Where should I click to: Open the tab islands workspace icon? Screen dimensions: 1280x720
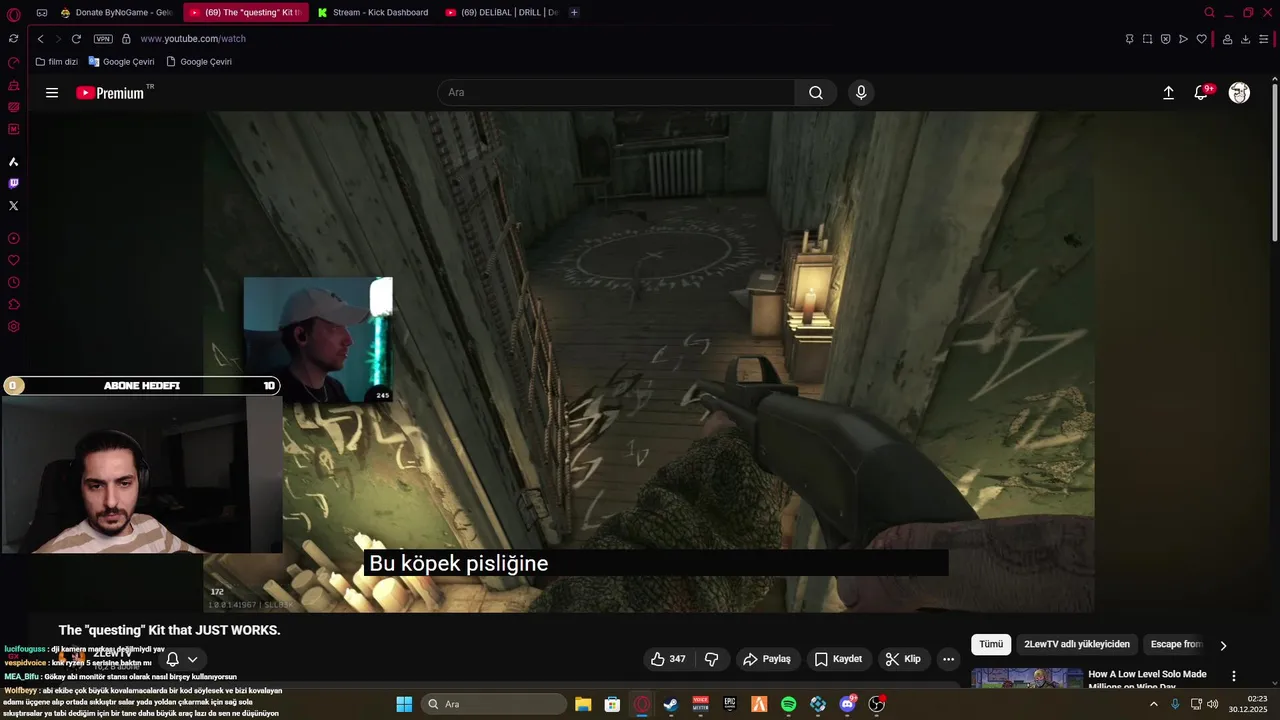pyautogui.click(x=42, y=13)
